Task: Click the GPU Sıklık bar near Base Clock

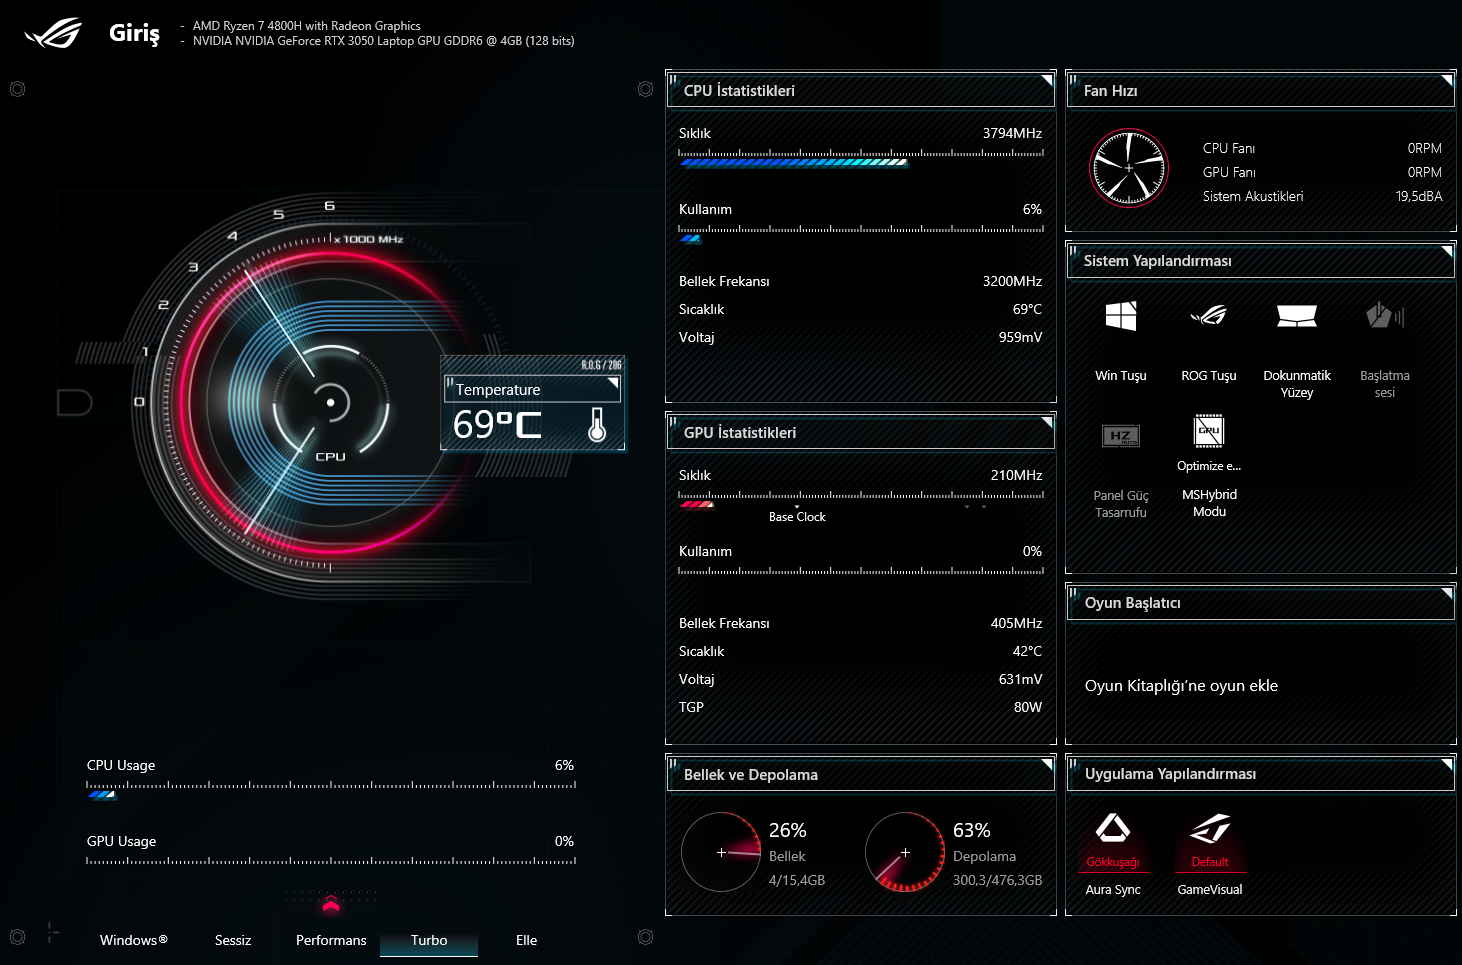Action: point(861,500)
